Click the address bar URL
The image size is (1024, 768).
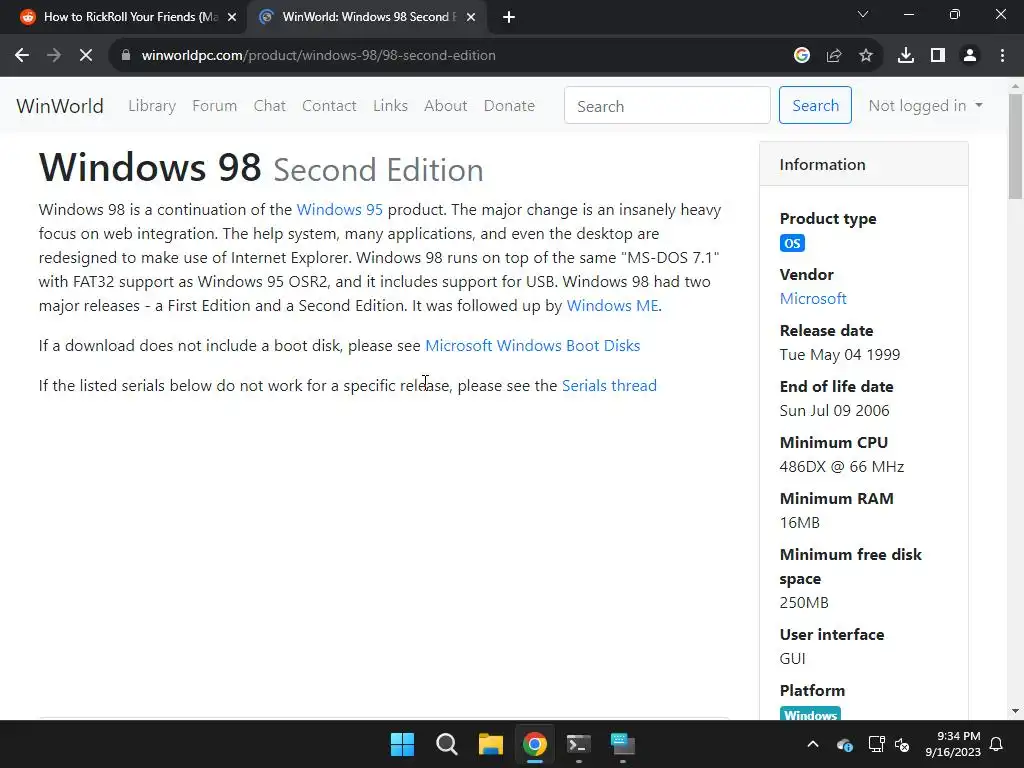319,56
